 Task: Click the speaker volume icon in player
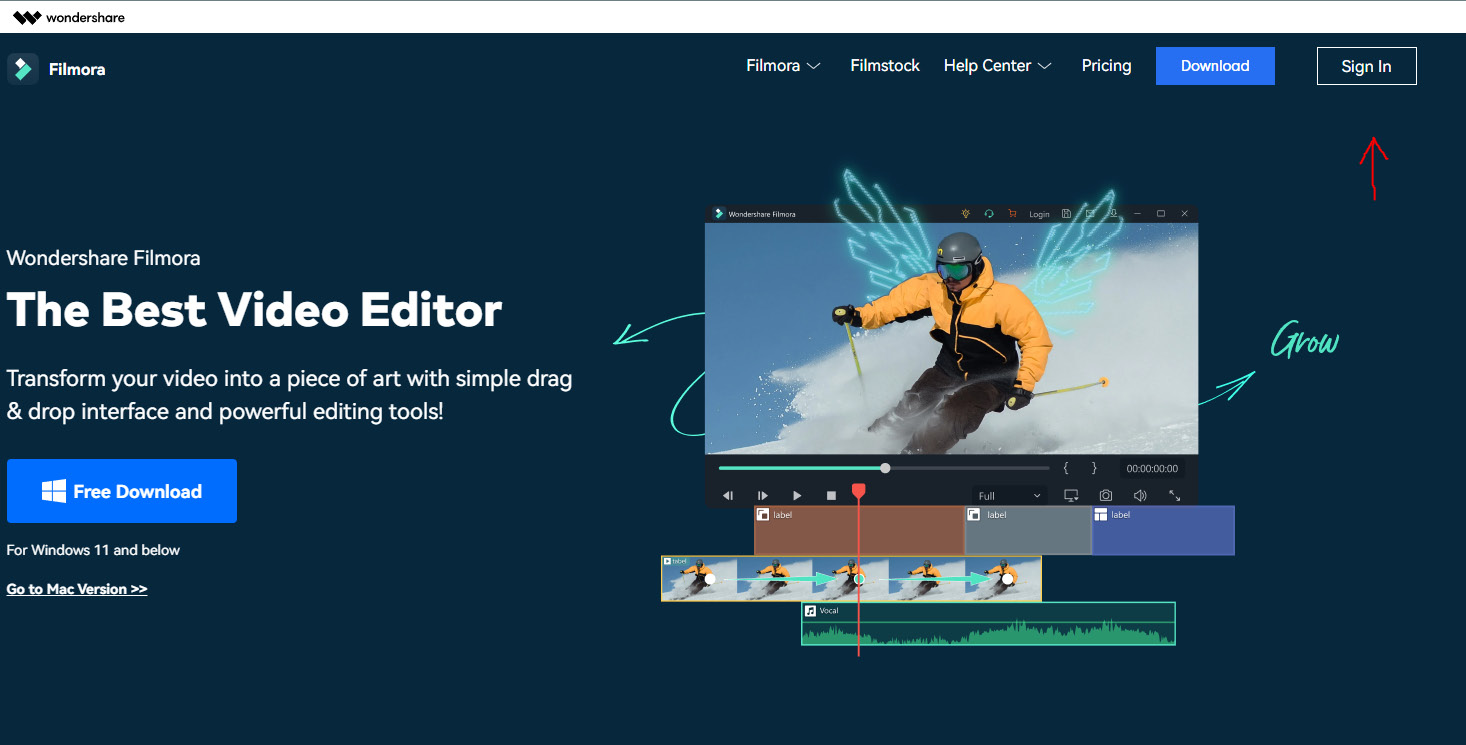click(1140, 496)
